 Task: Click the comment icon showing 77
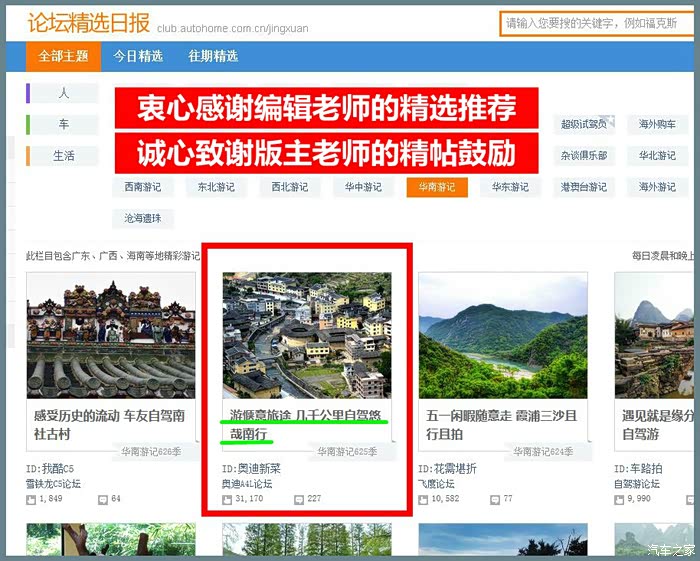pos(495,499)
